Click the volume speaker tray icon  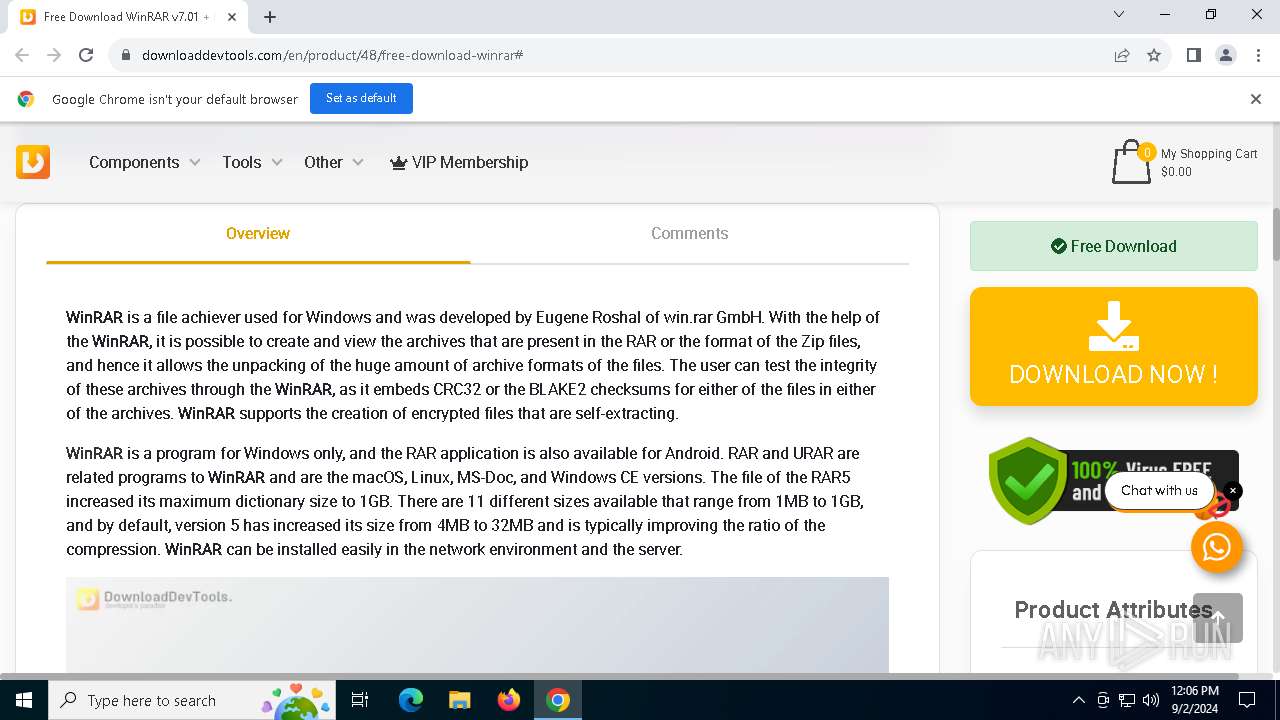[x=1151, y=700]
